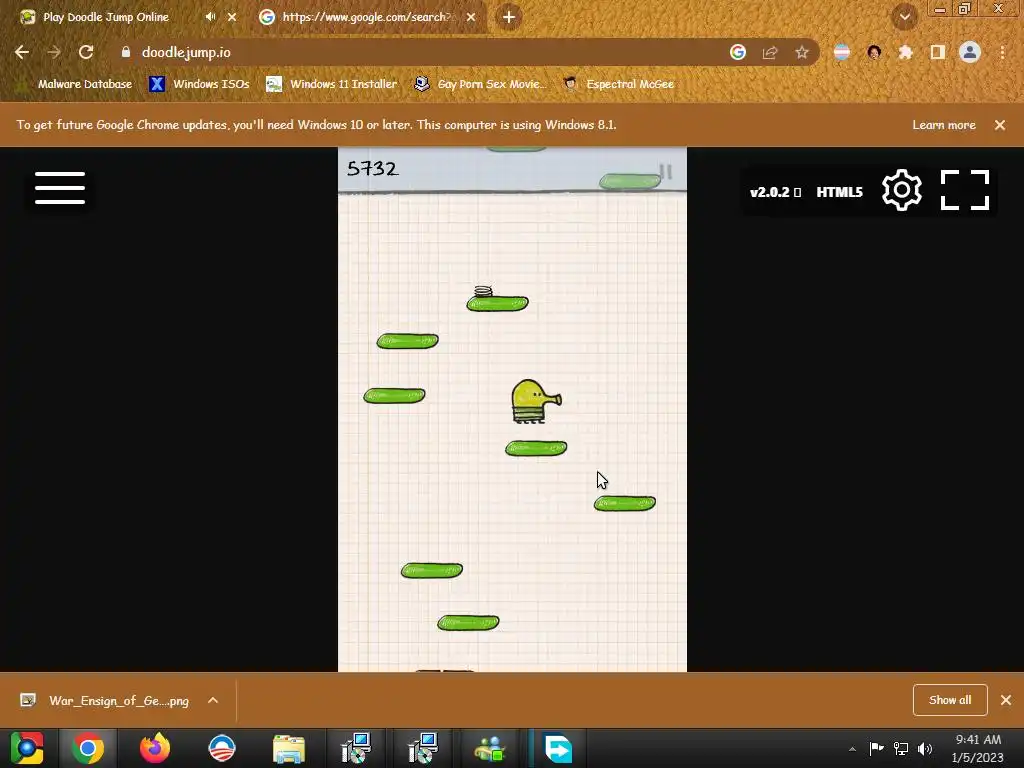Viewport: 1024px width, 768px height.
Task: Open game settings gear icon
Action: coord(901,190)
